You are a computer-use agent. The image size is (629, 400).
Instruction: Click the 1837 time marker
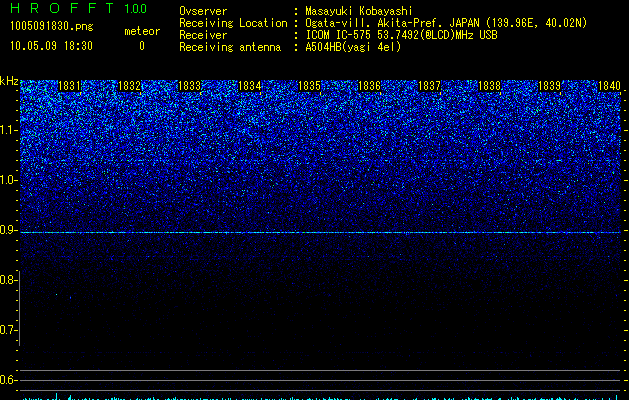pos(429,86)
